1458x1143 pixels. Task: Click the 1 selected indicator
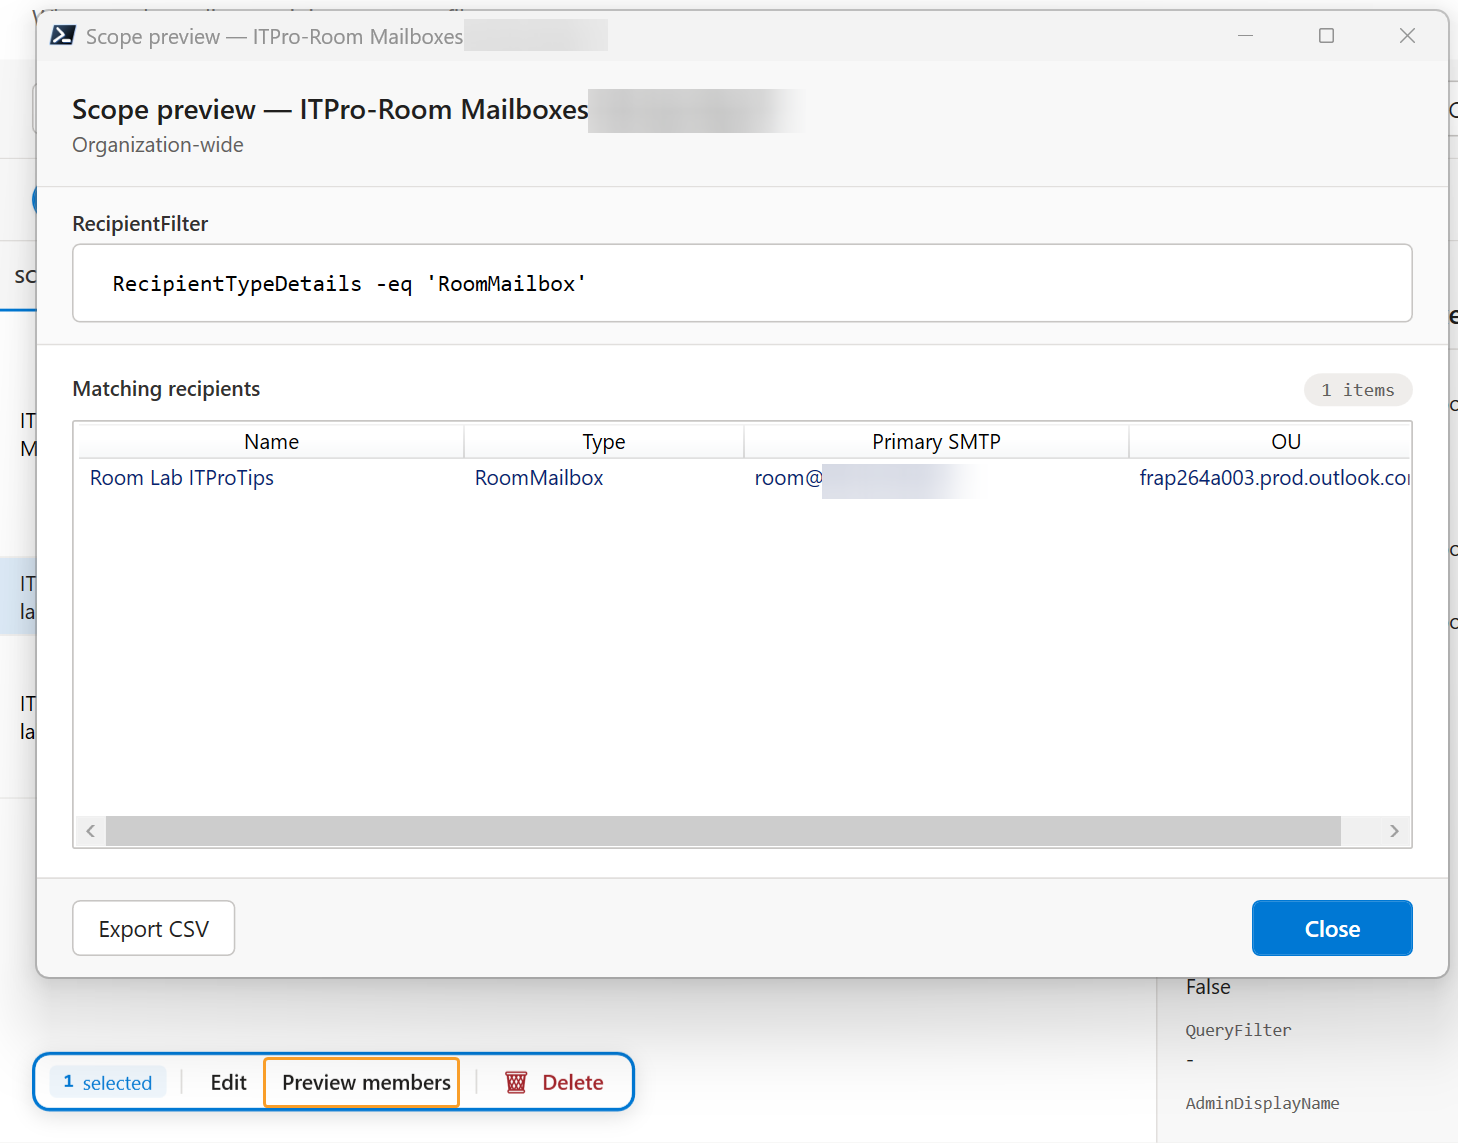click(x=108, y=1082)
